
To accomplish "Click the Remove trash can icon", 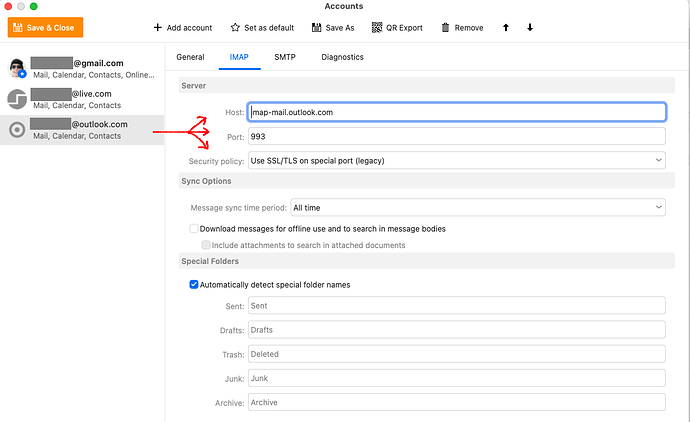I will click(x=445, y=27).
